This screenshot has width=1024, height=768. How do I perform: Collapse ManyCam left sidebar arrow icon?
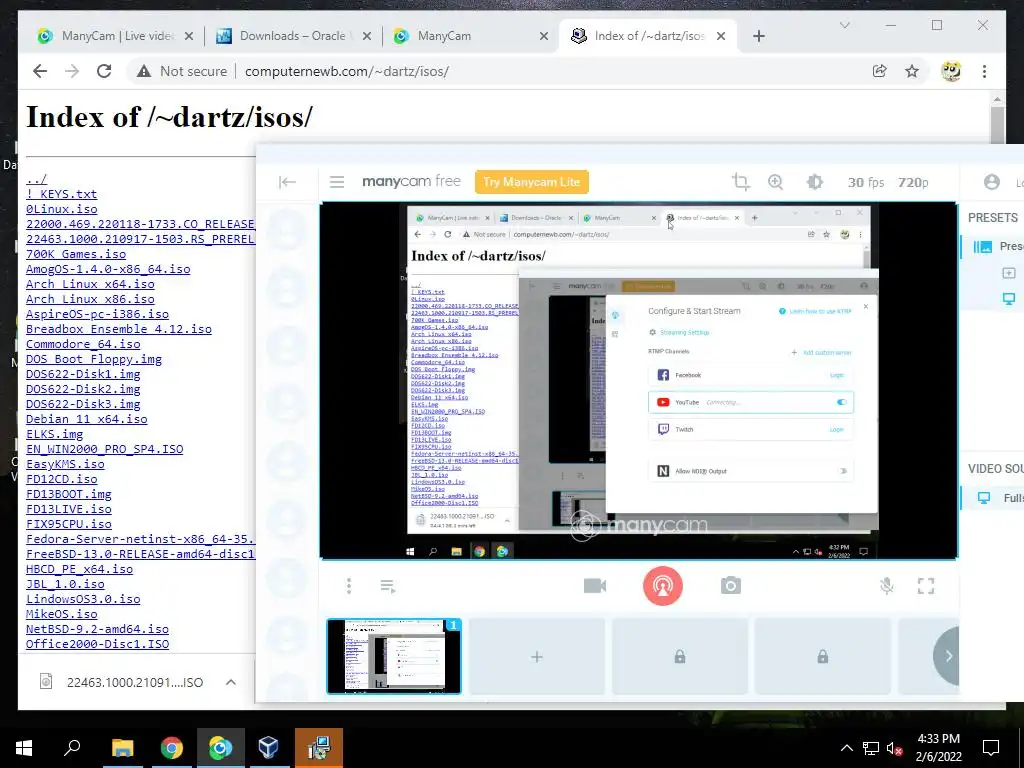pyautogui.click(x=287, y=182)
